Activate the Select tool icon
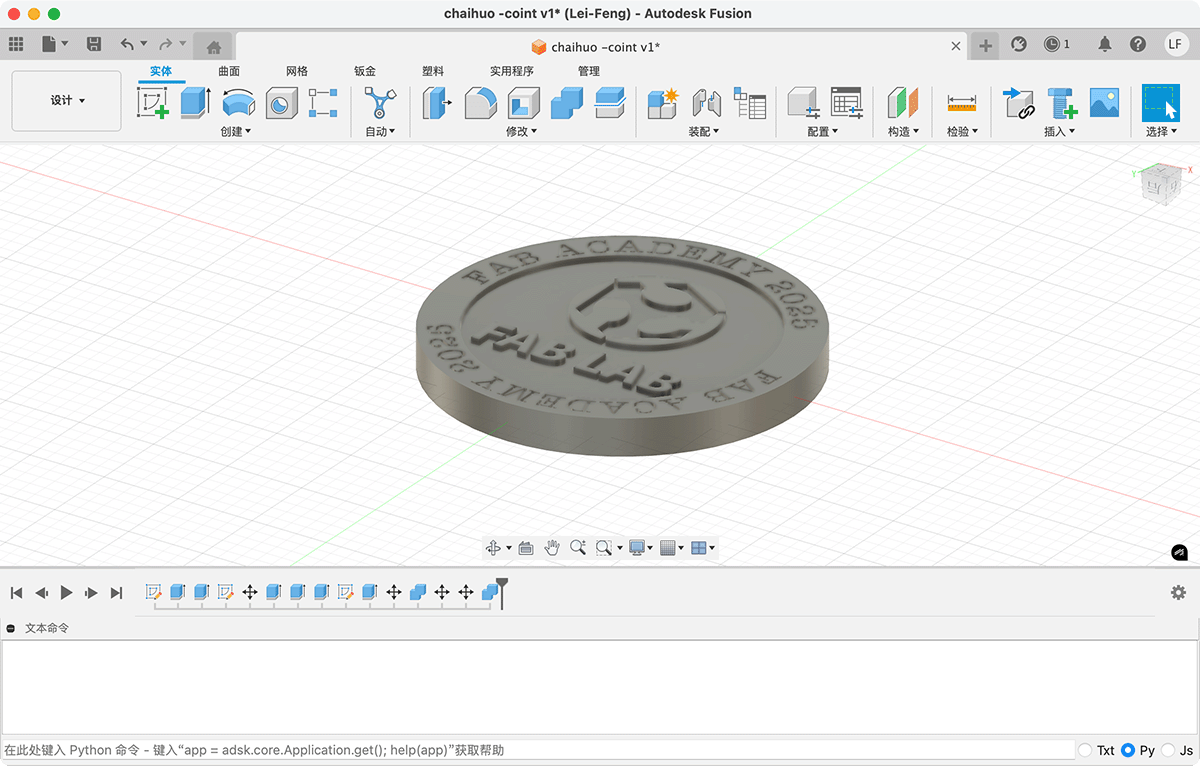This screenshot has width=1200, height=766. coord(1161,103)
